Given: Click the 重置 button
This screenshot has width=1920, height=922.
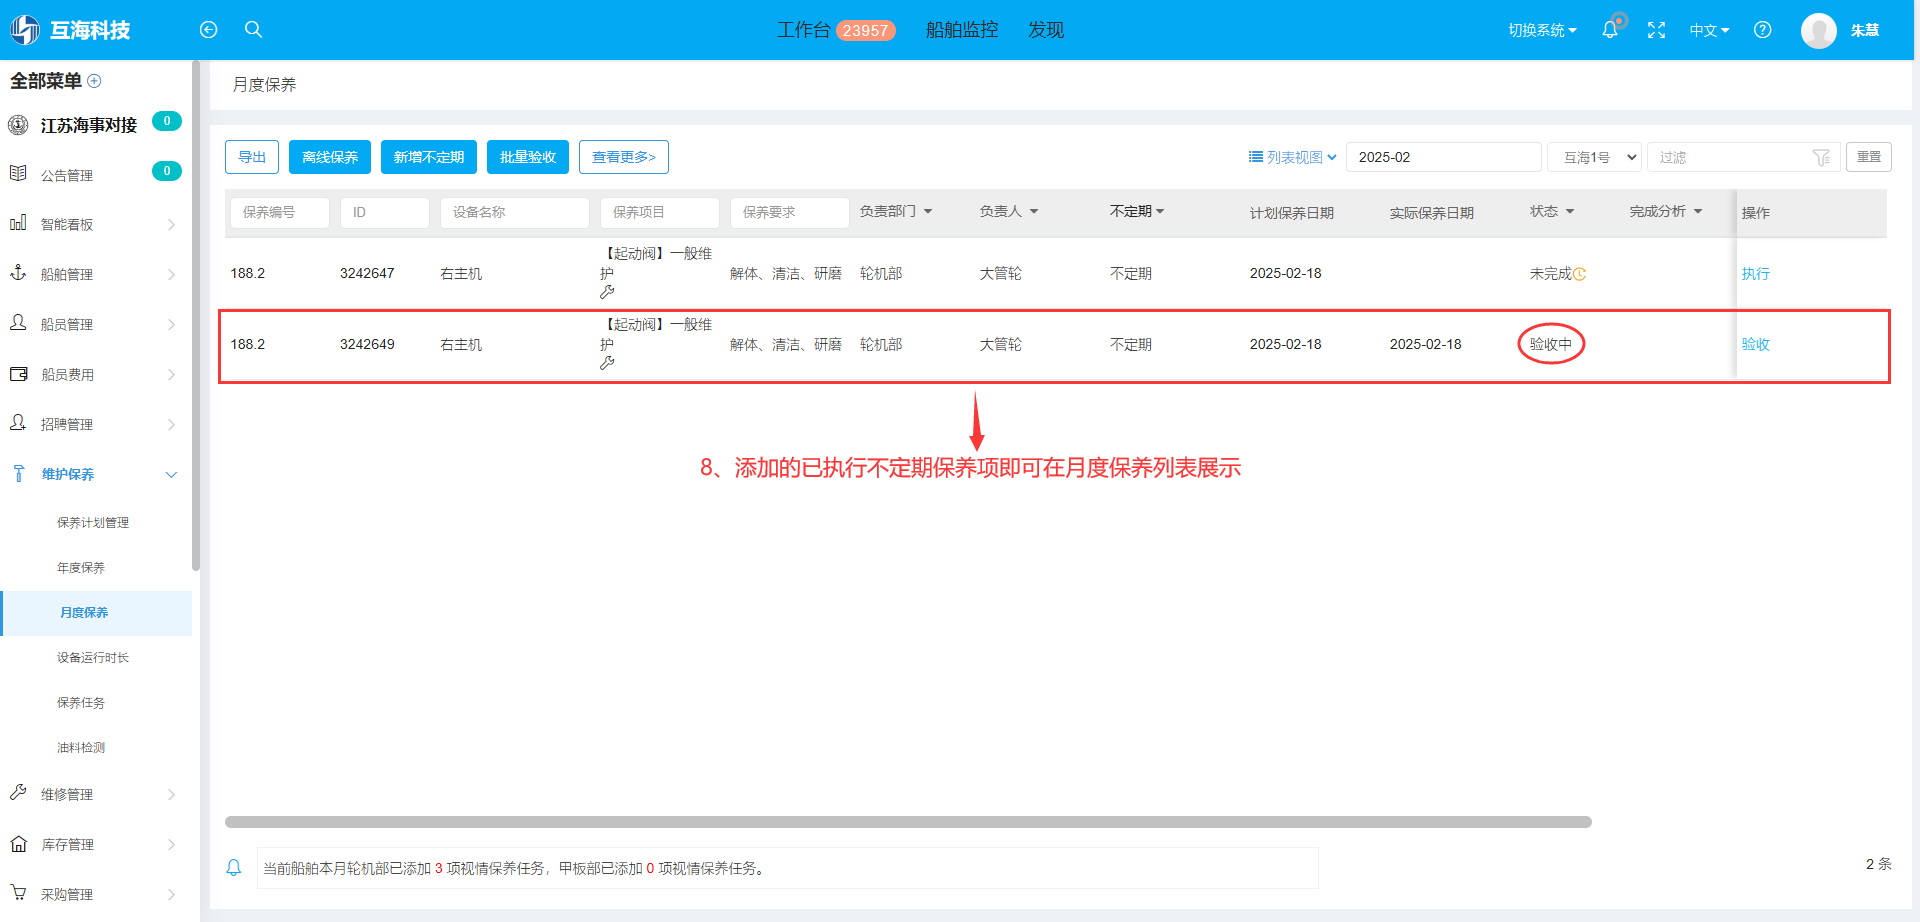Looking at the screenshot, I should click(x=1869, y=157).
